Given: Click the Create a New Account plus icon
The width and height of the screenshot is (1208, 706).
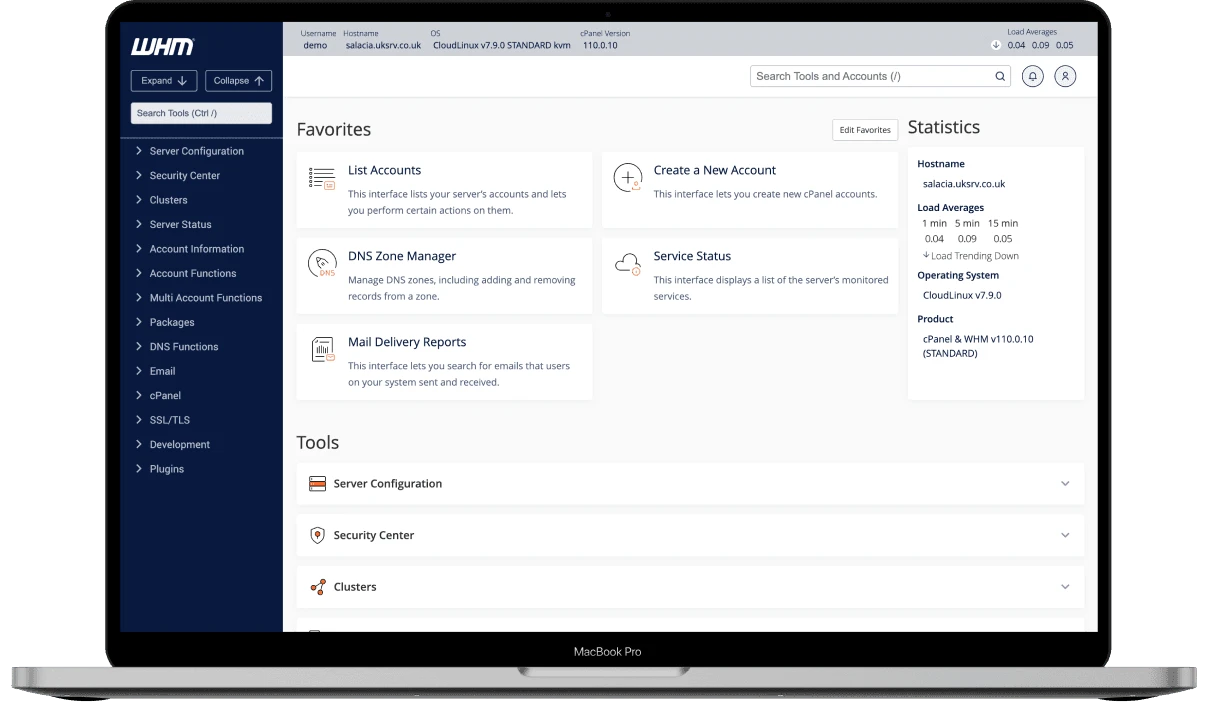Looking at the screenshot, I should (628, 178).
